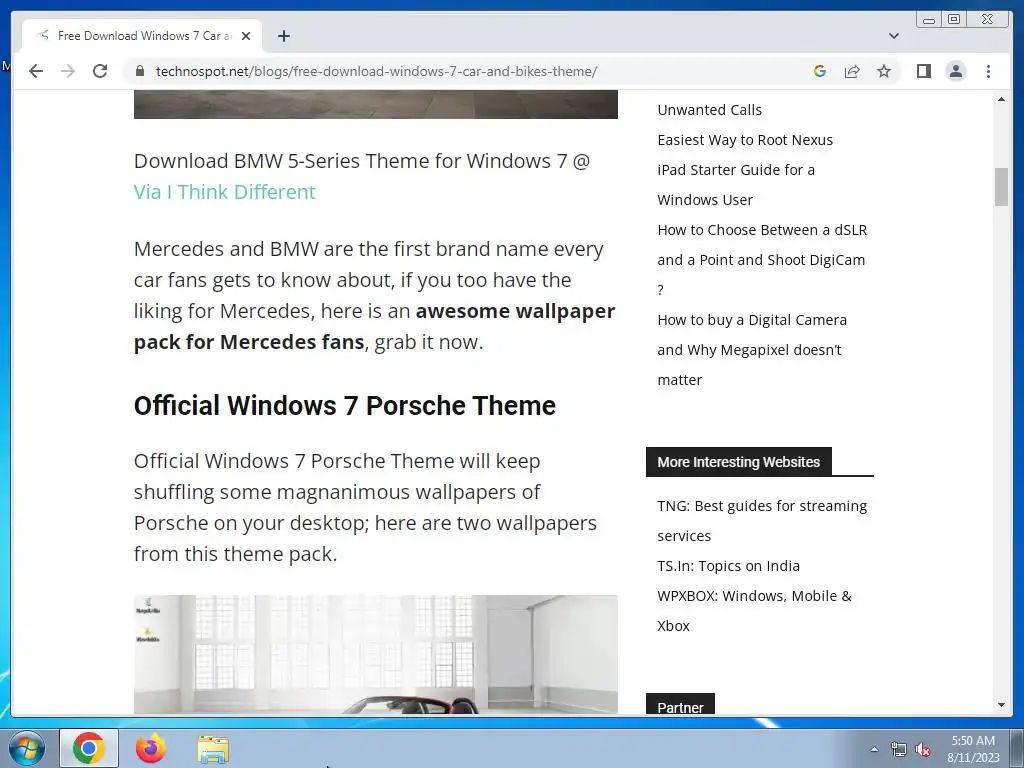
Task: Click Chrome in the taskbar
Action: (x=89, y=748)
